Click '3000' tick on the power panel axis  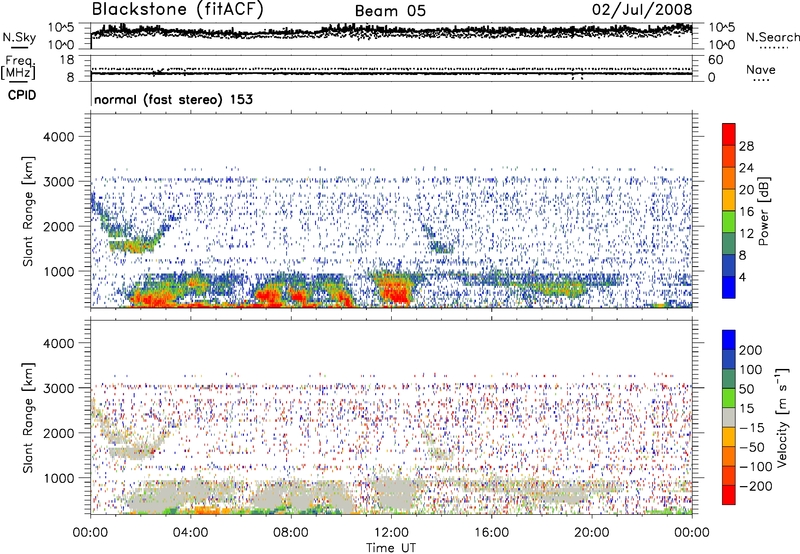59,182
